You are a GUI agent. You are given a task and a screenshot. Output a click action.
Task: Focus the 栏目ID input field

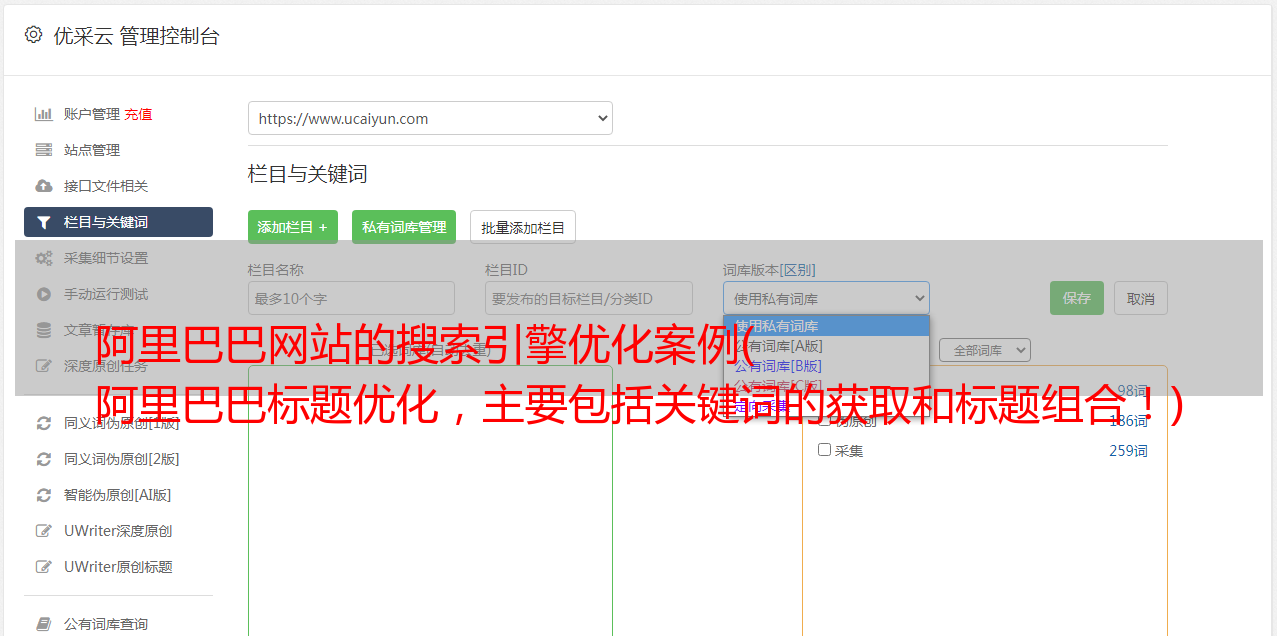(x=589, y=298)
